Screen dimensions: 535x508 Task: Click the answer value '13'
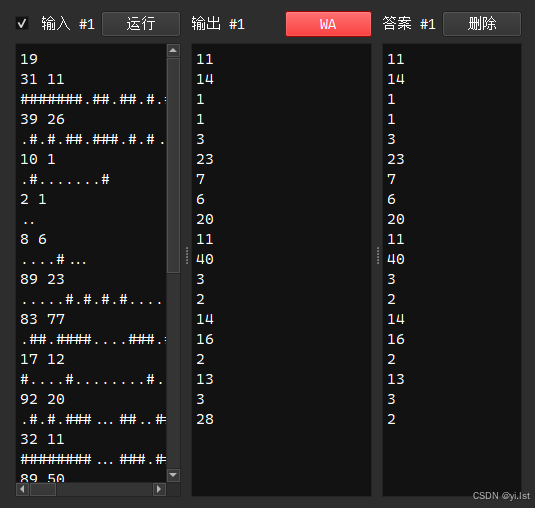396,379
